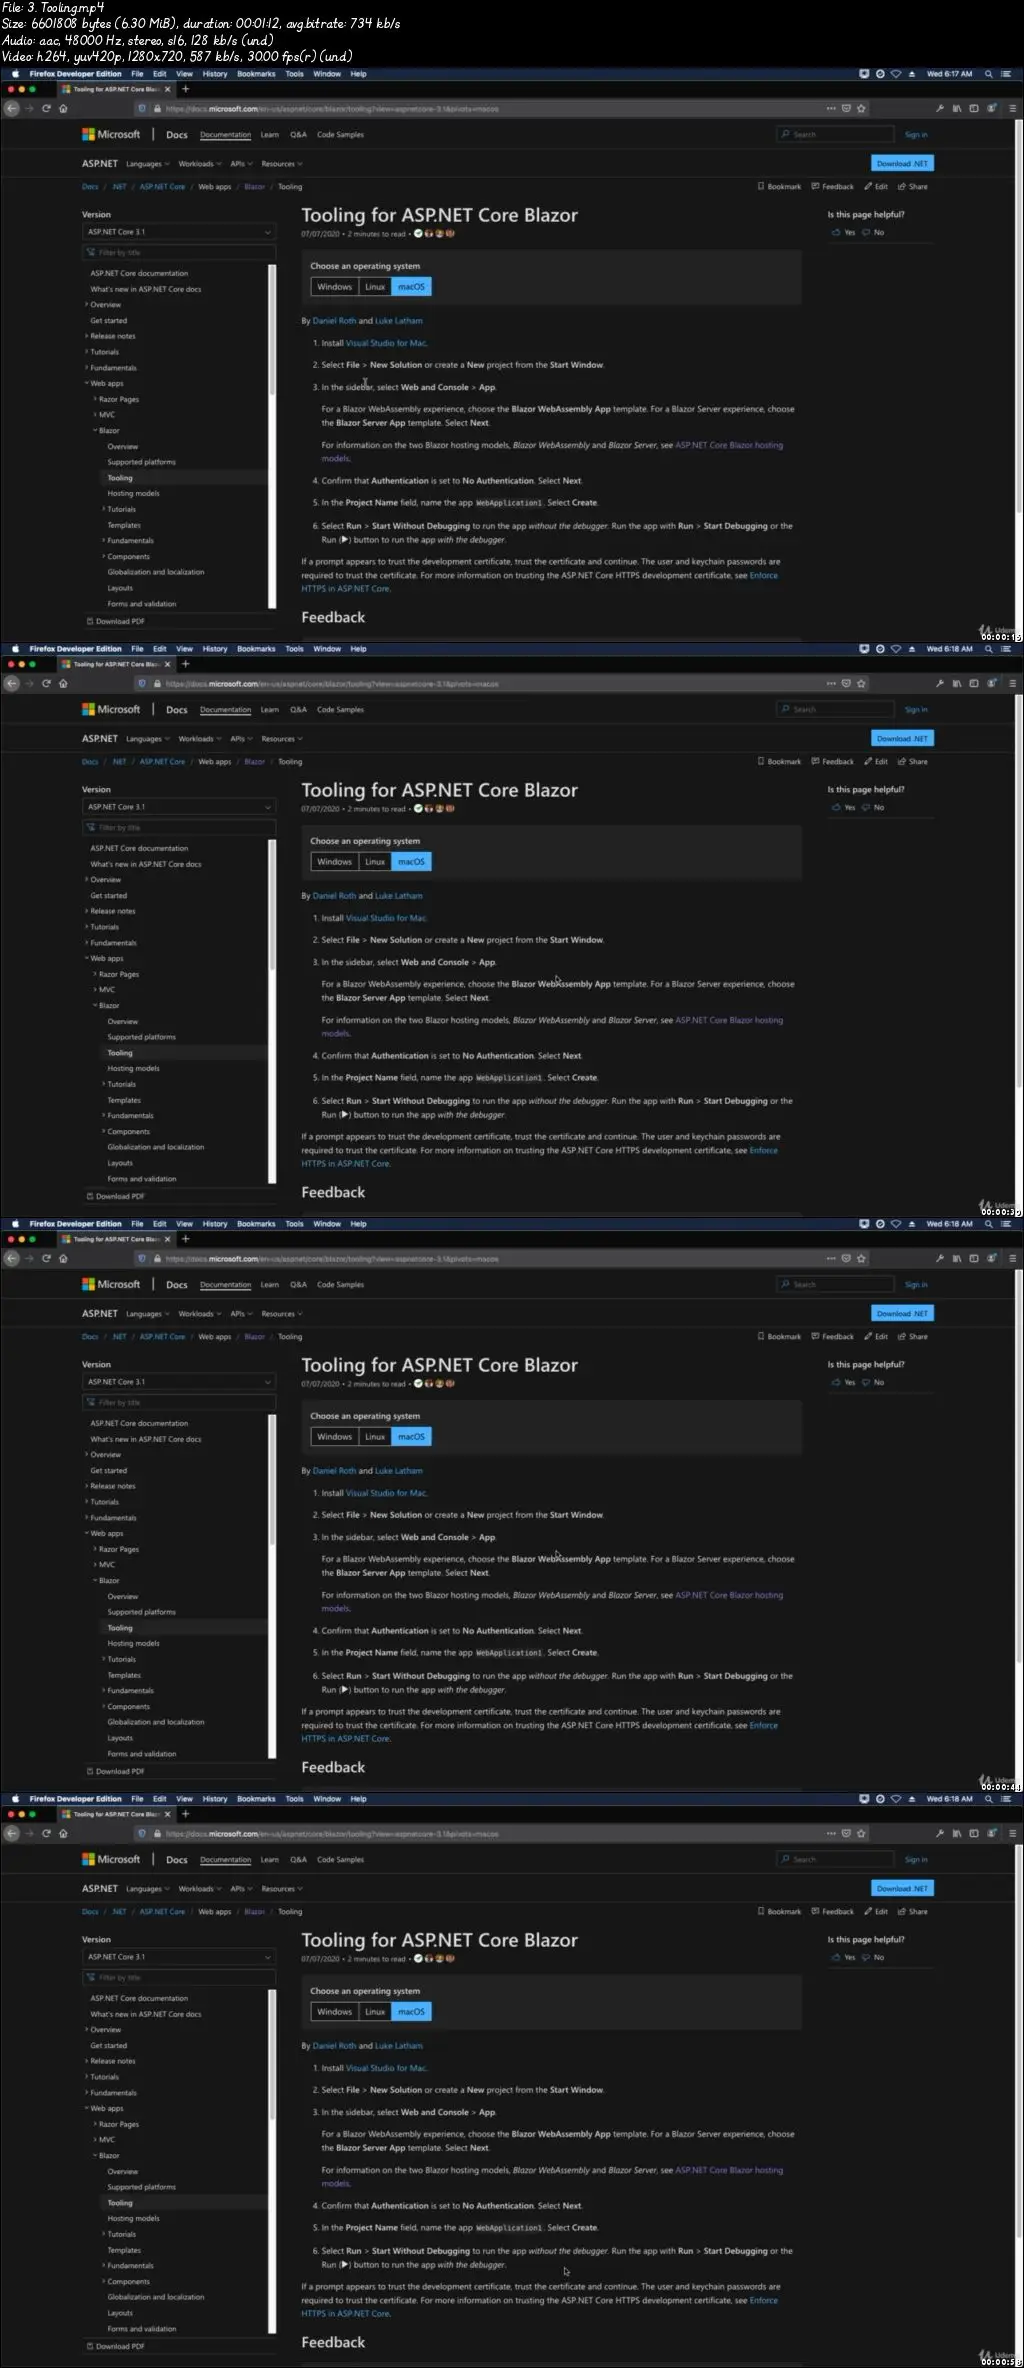
Task: Click the Spotlight search icon in the first frame menu bar
Action: point(989,74)
